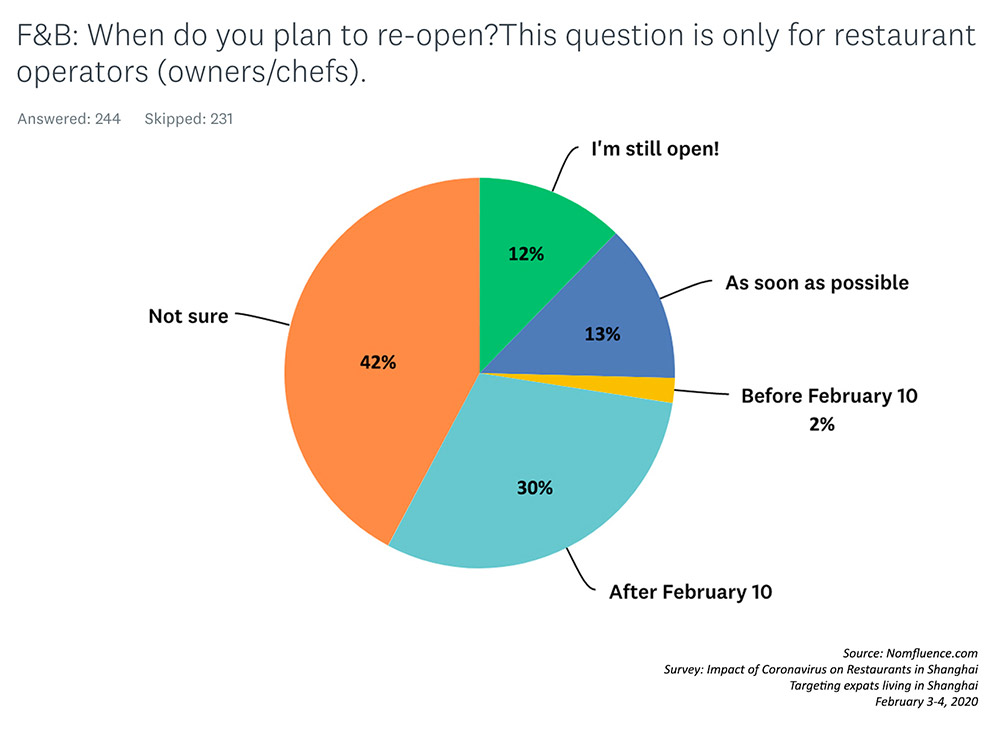The width and height of the screenshot is (1000, 740).
Task: Click the 42% value in the chart
Action: pyautogui.click(x=378, y=363)
